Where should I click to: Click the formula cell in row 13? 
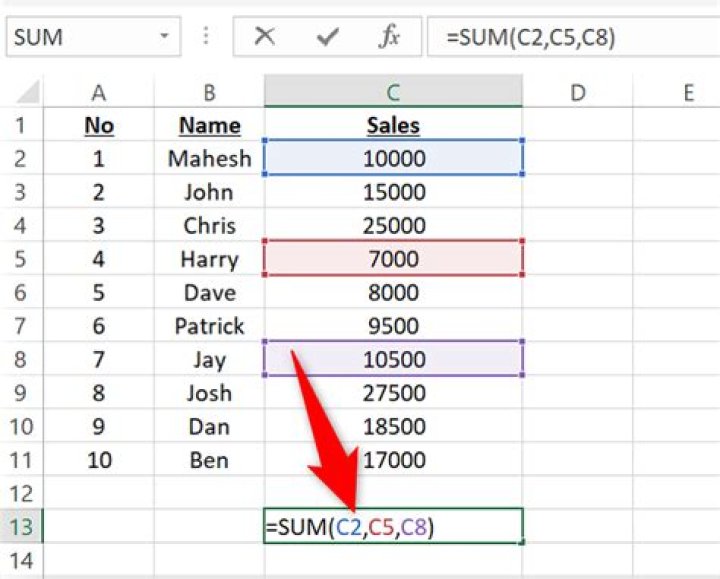click(x=393, y=527)
